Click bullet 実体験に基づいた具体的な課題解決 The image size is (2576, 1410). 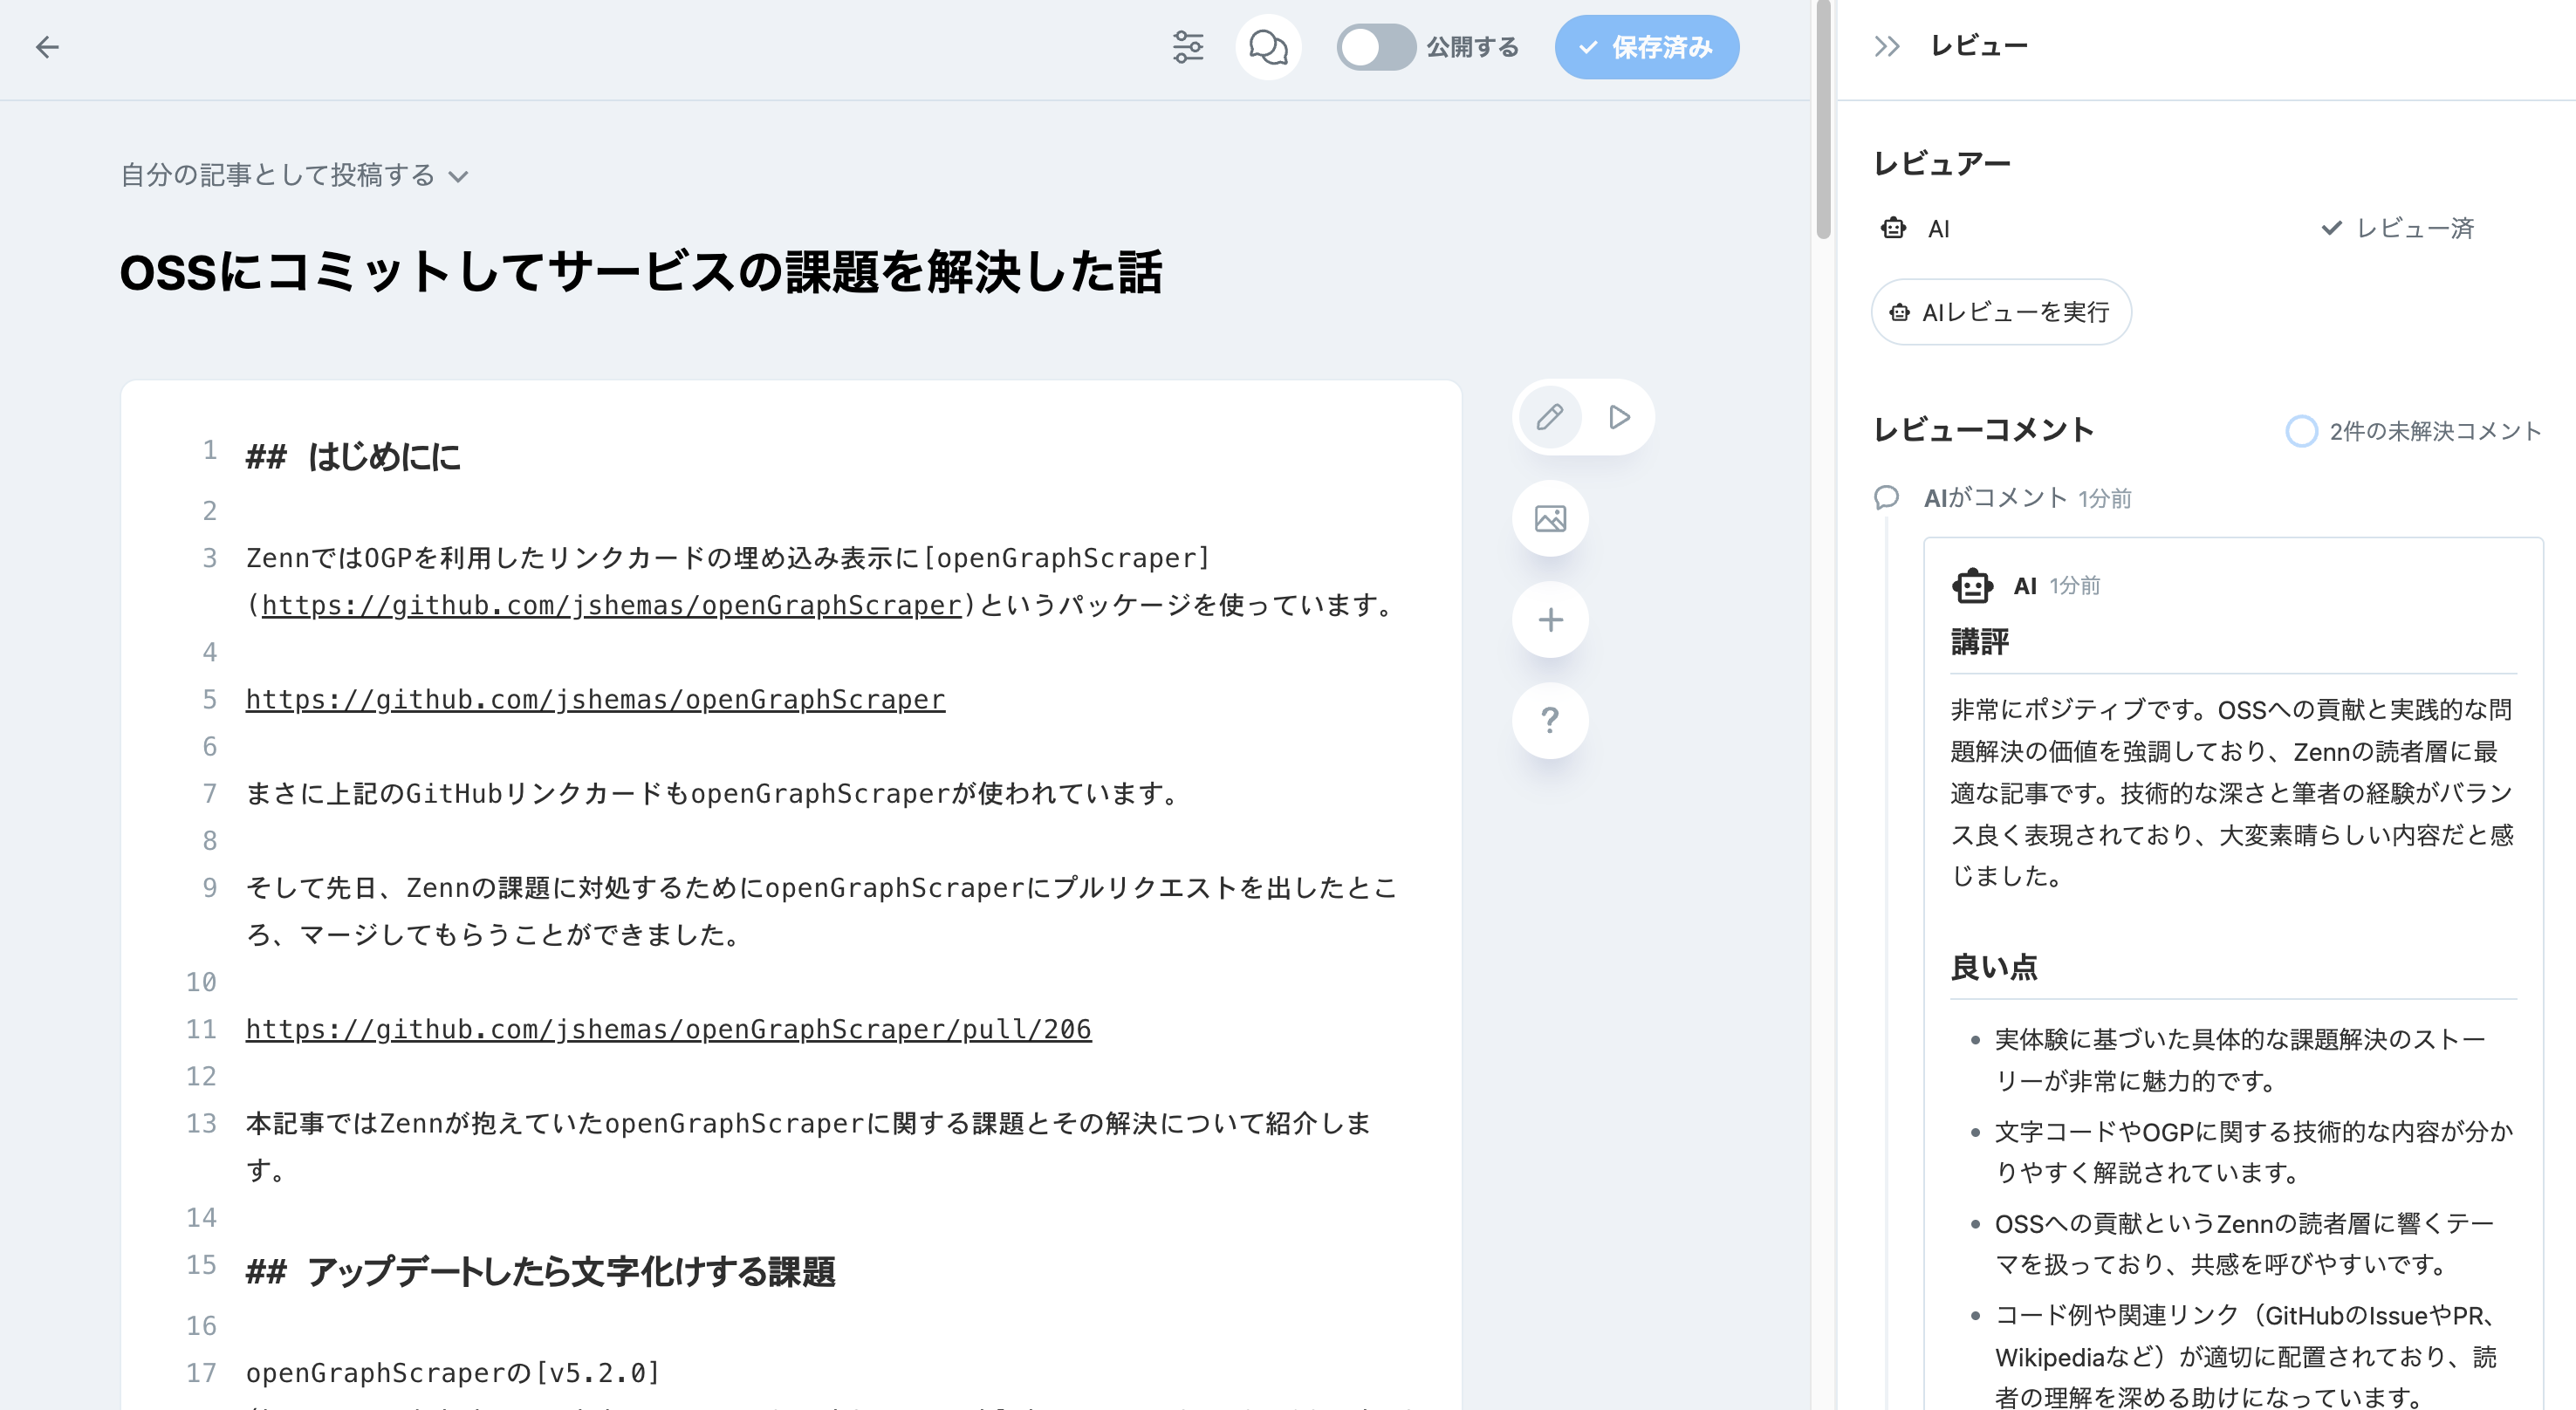(x=2241, y=1060)
